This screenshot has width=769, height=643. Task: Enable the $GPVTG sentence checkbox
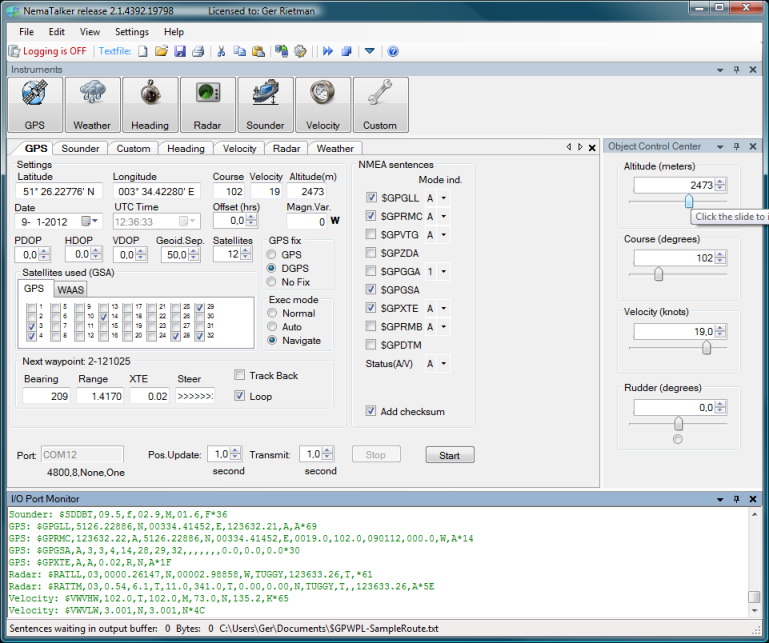[372, 235]
